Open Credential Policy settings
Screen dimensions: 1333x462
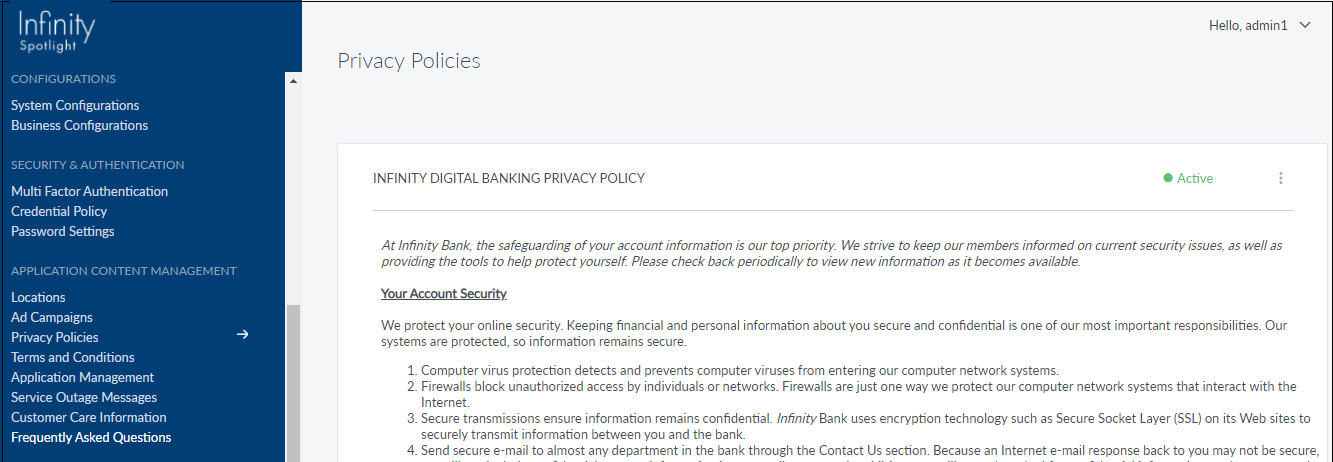pyautogui.click(x=59, y=211)
